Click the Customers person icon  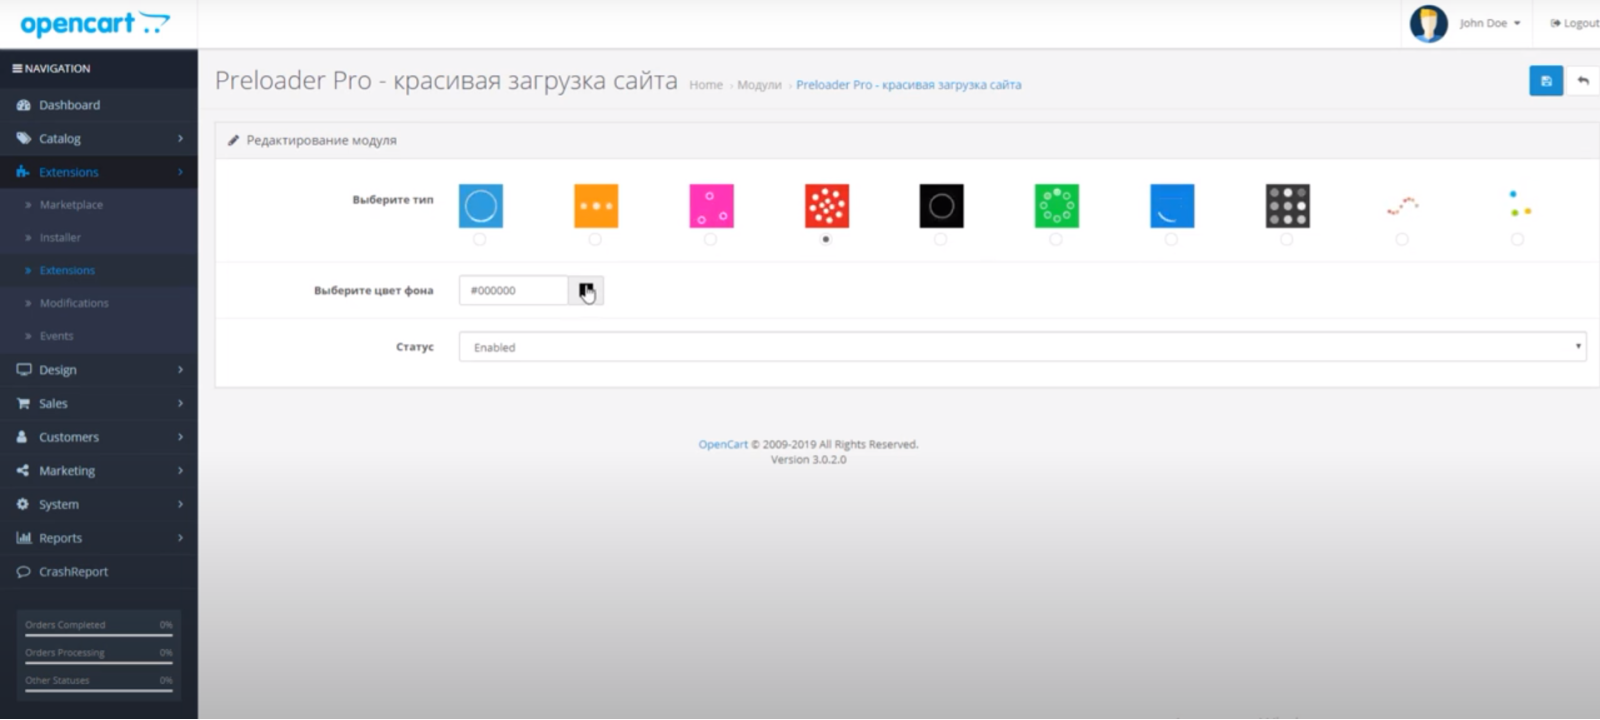click(22, 437)
